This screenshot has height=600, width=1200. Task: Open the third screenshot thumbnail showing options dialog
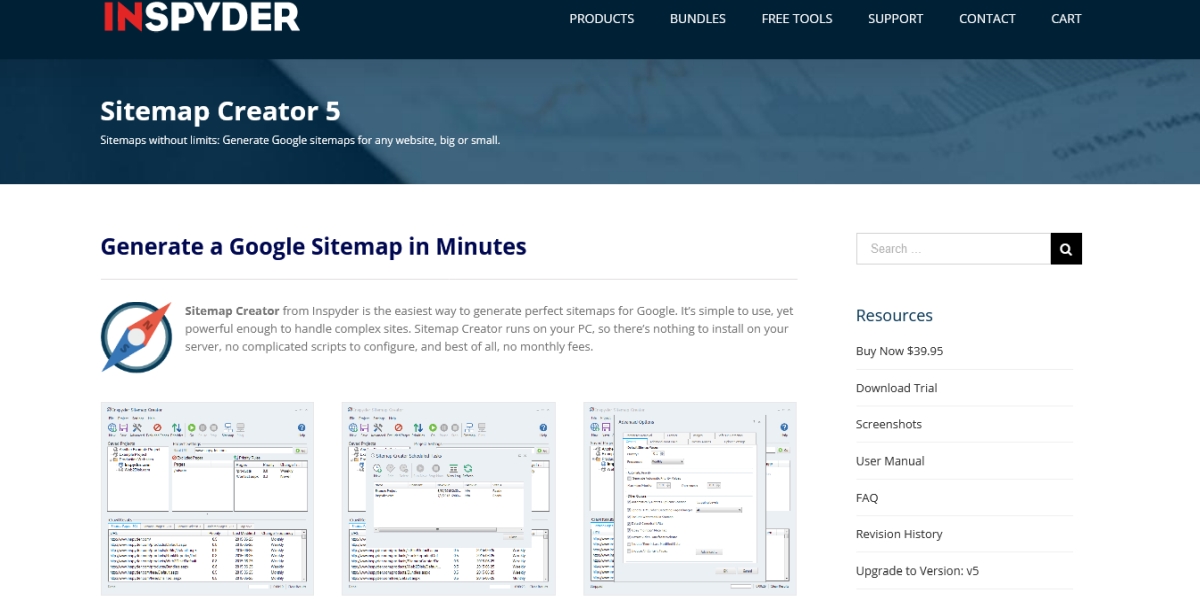click(690, 498)
